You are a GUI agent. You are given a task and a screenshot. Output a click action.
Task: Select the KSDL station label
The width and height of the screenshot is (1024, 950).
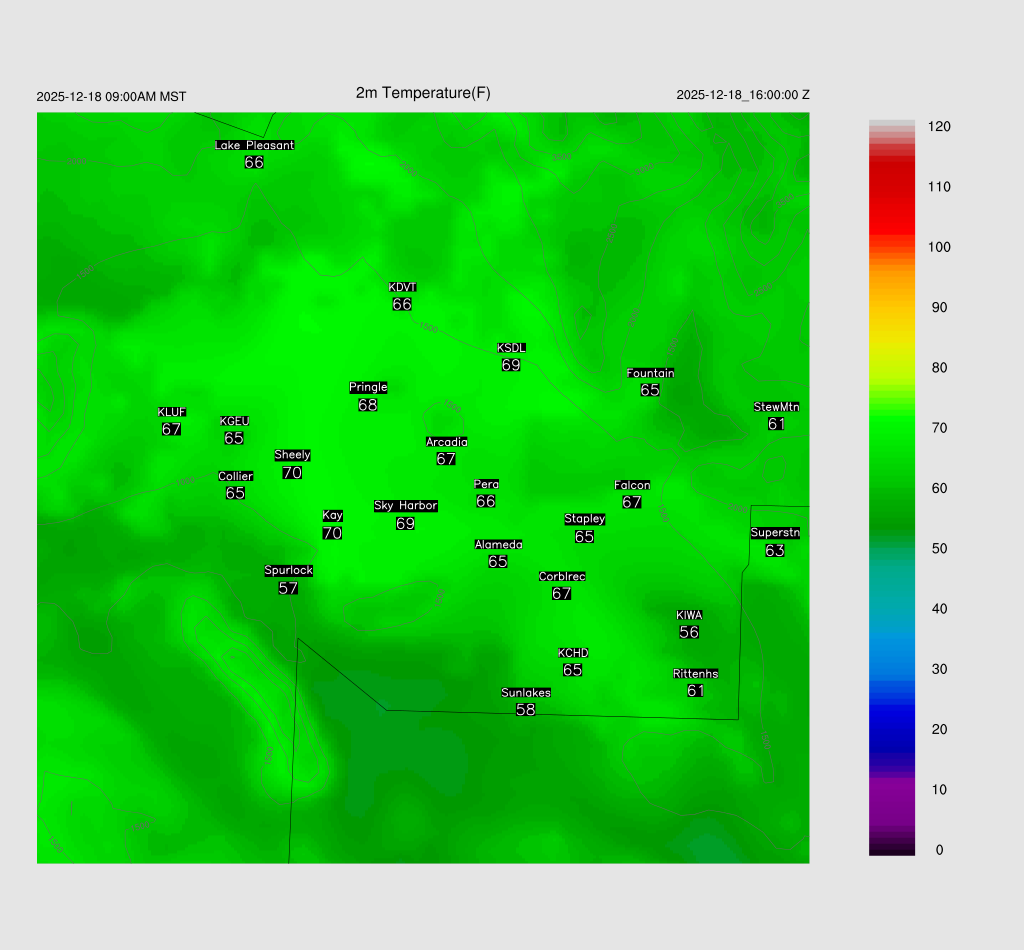point(511,348)
